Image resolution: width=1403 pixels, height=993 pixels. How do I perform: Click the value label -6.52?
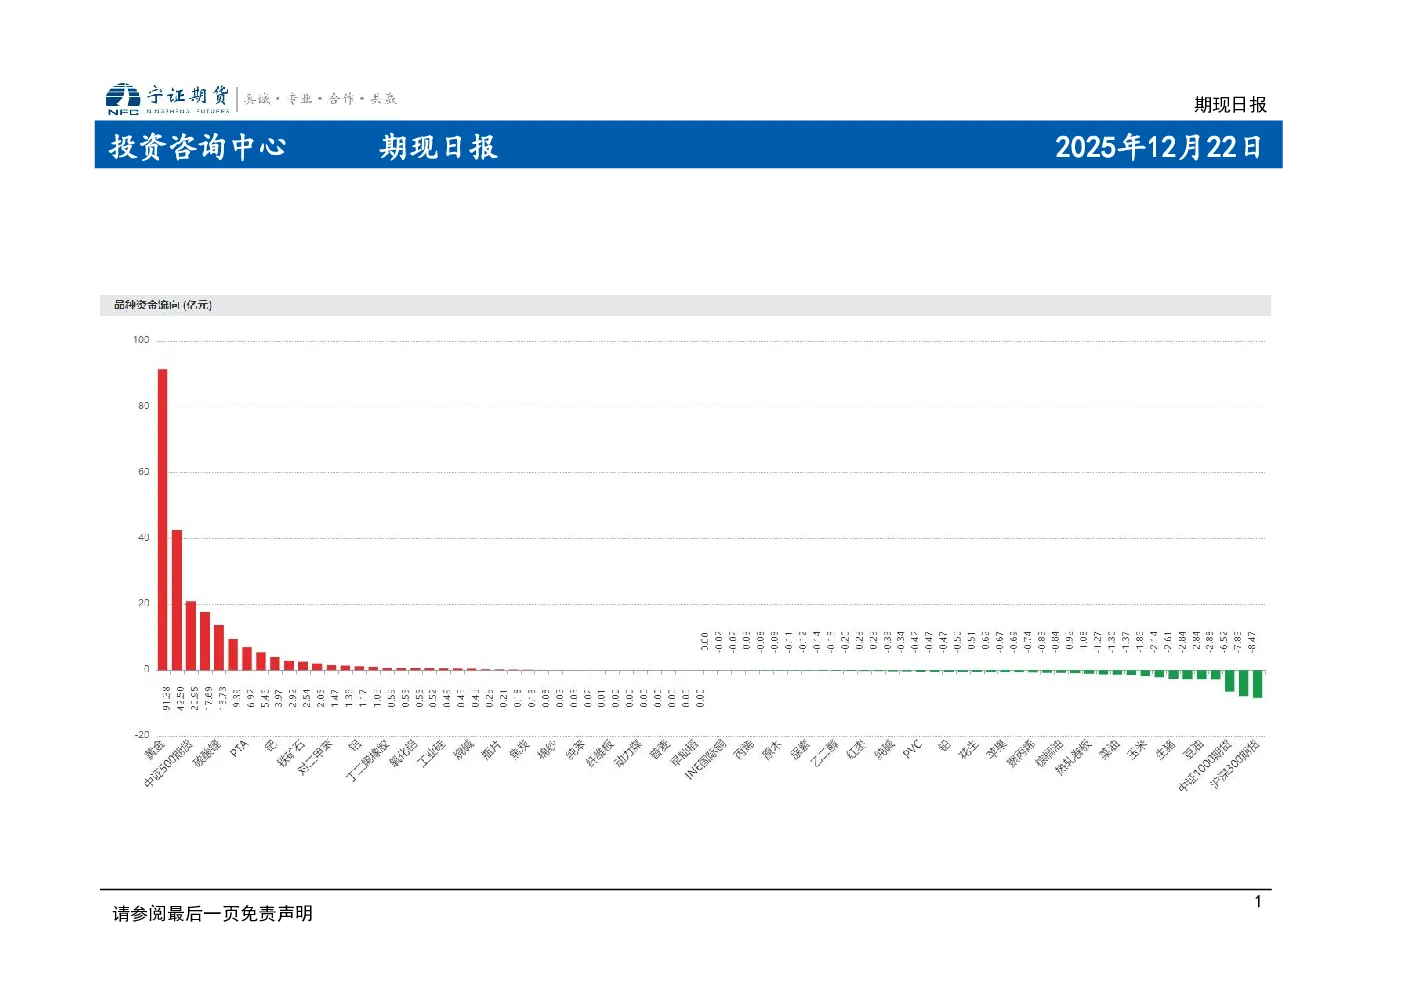click(x=1224, y=641)
